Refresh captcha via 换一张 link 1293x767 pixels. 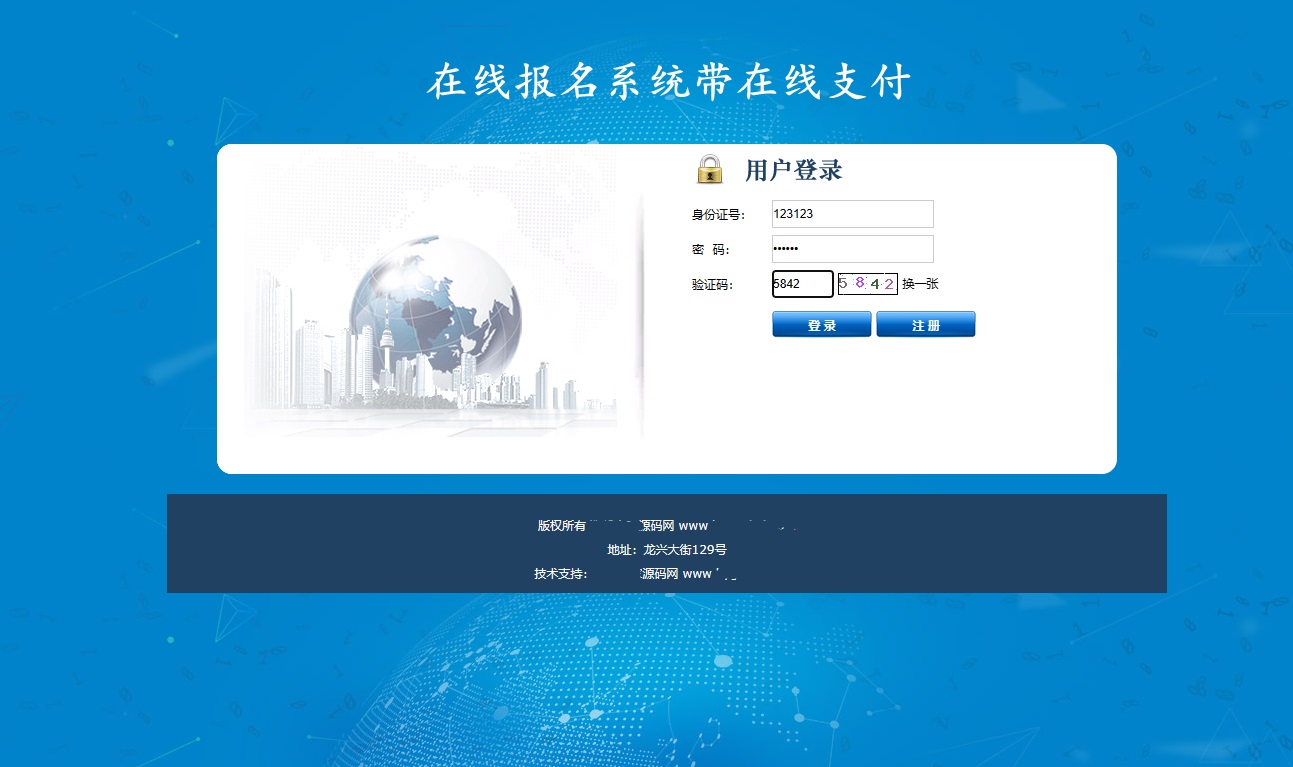click(x=920, y=284)
